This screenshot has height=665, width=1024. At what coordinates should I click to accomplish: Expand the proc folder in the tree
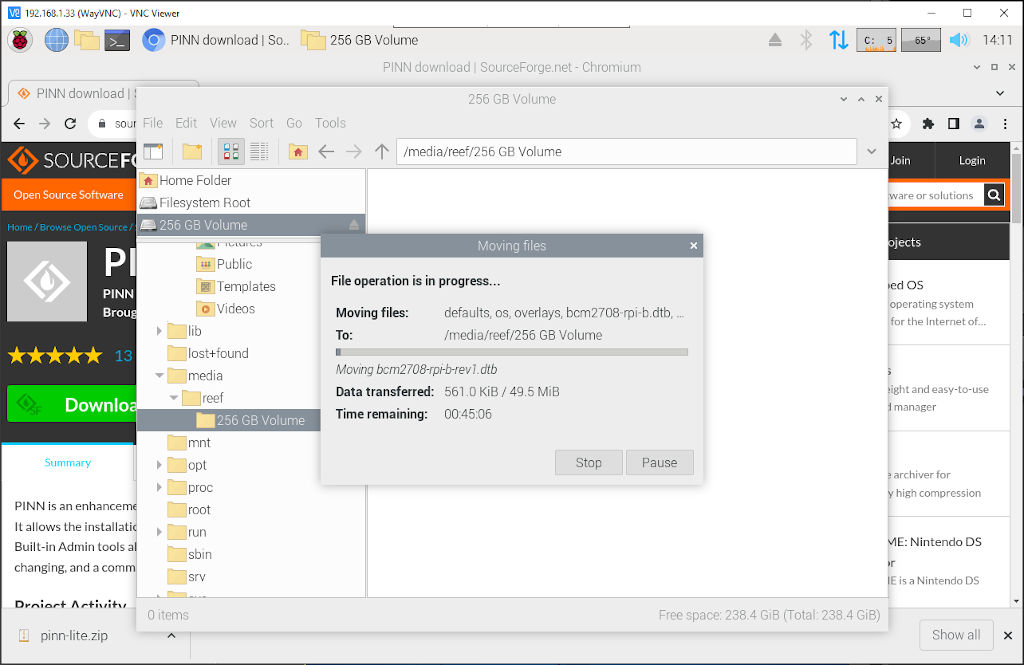(159, 487)
